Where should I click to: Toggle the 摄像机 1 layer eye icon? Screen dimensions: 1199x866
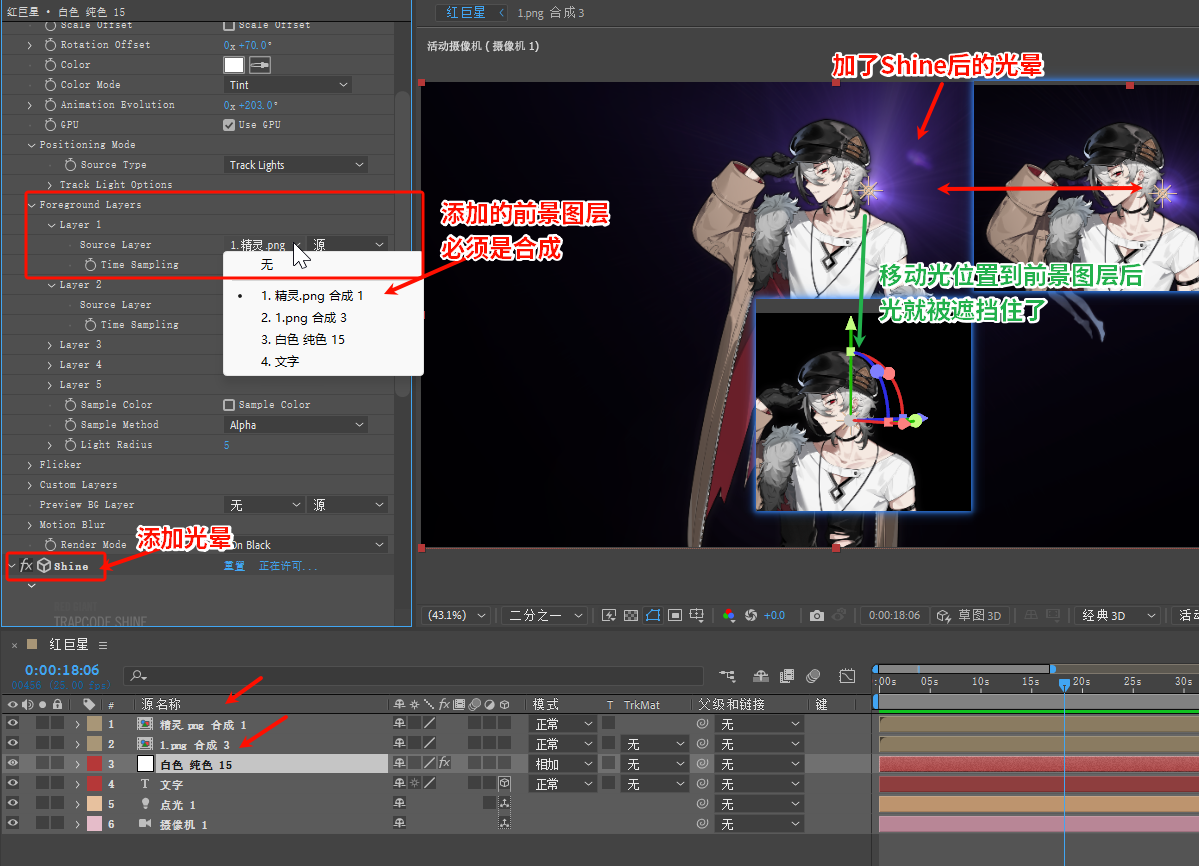point(12,823)
